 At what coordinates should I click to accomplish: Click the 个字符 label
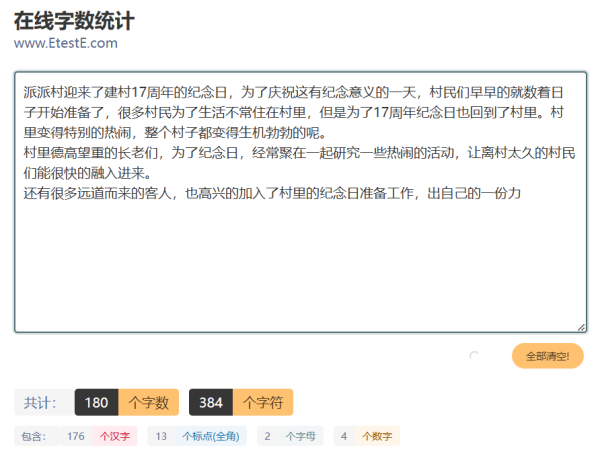[263, 402]
